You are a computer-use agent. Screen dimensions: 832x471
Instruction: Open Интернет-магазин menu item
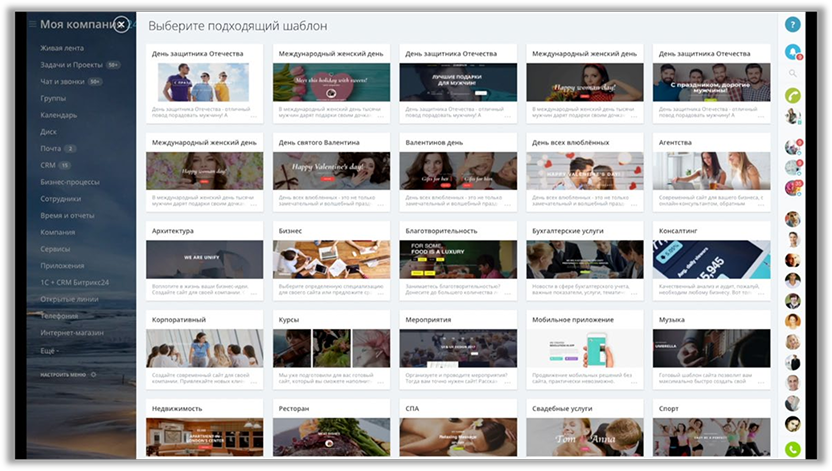click(72, 333)
